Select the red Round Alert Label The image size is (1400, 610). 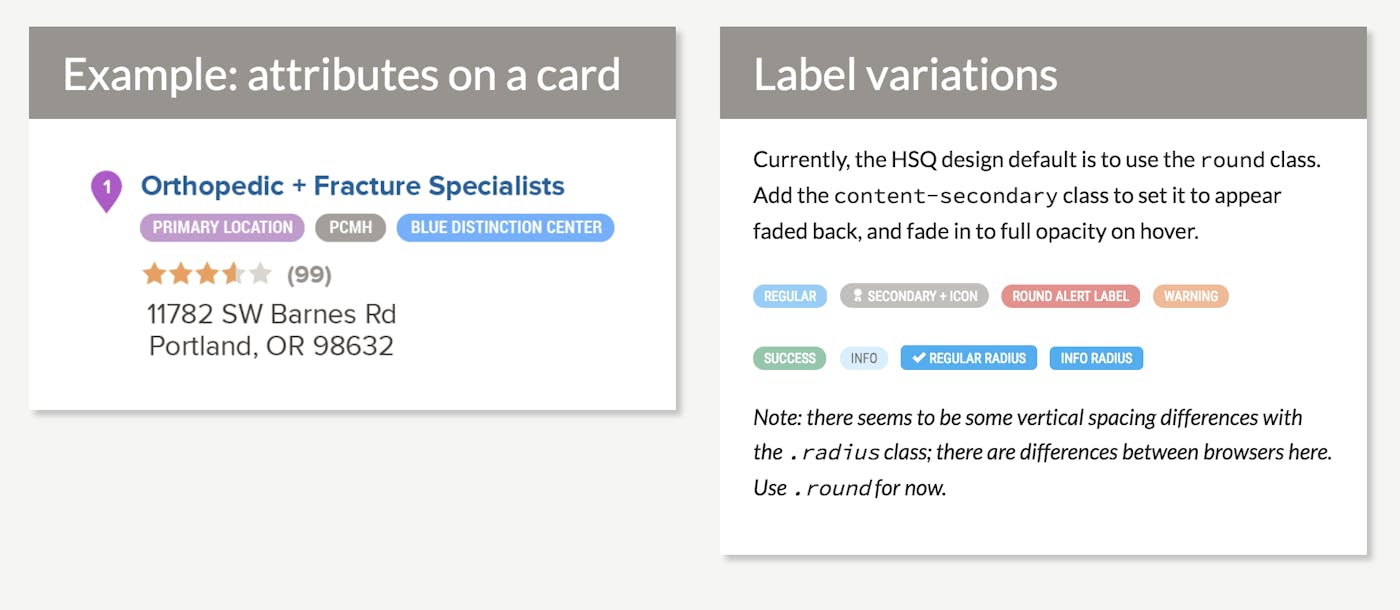(x=1070, y=296)
